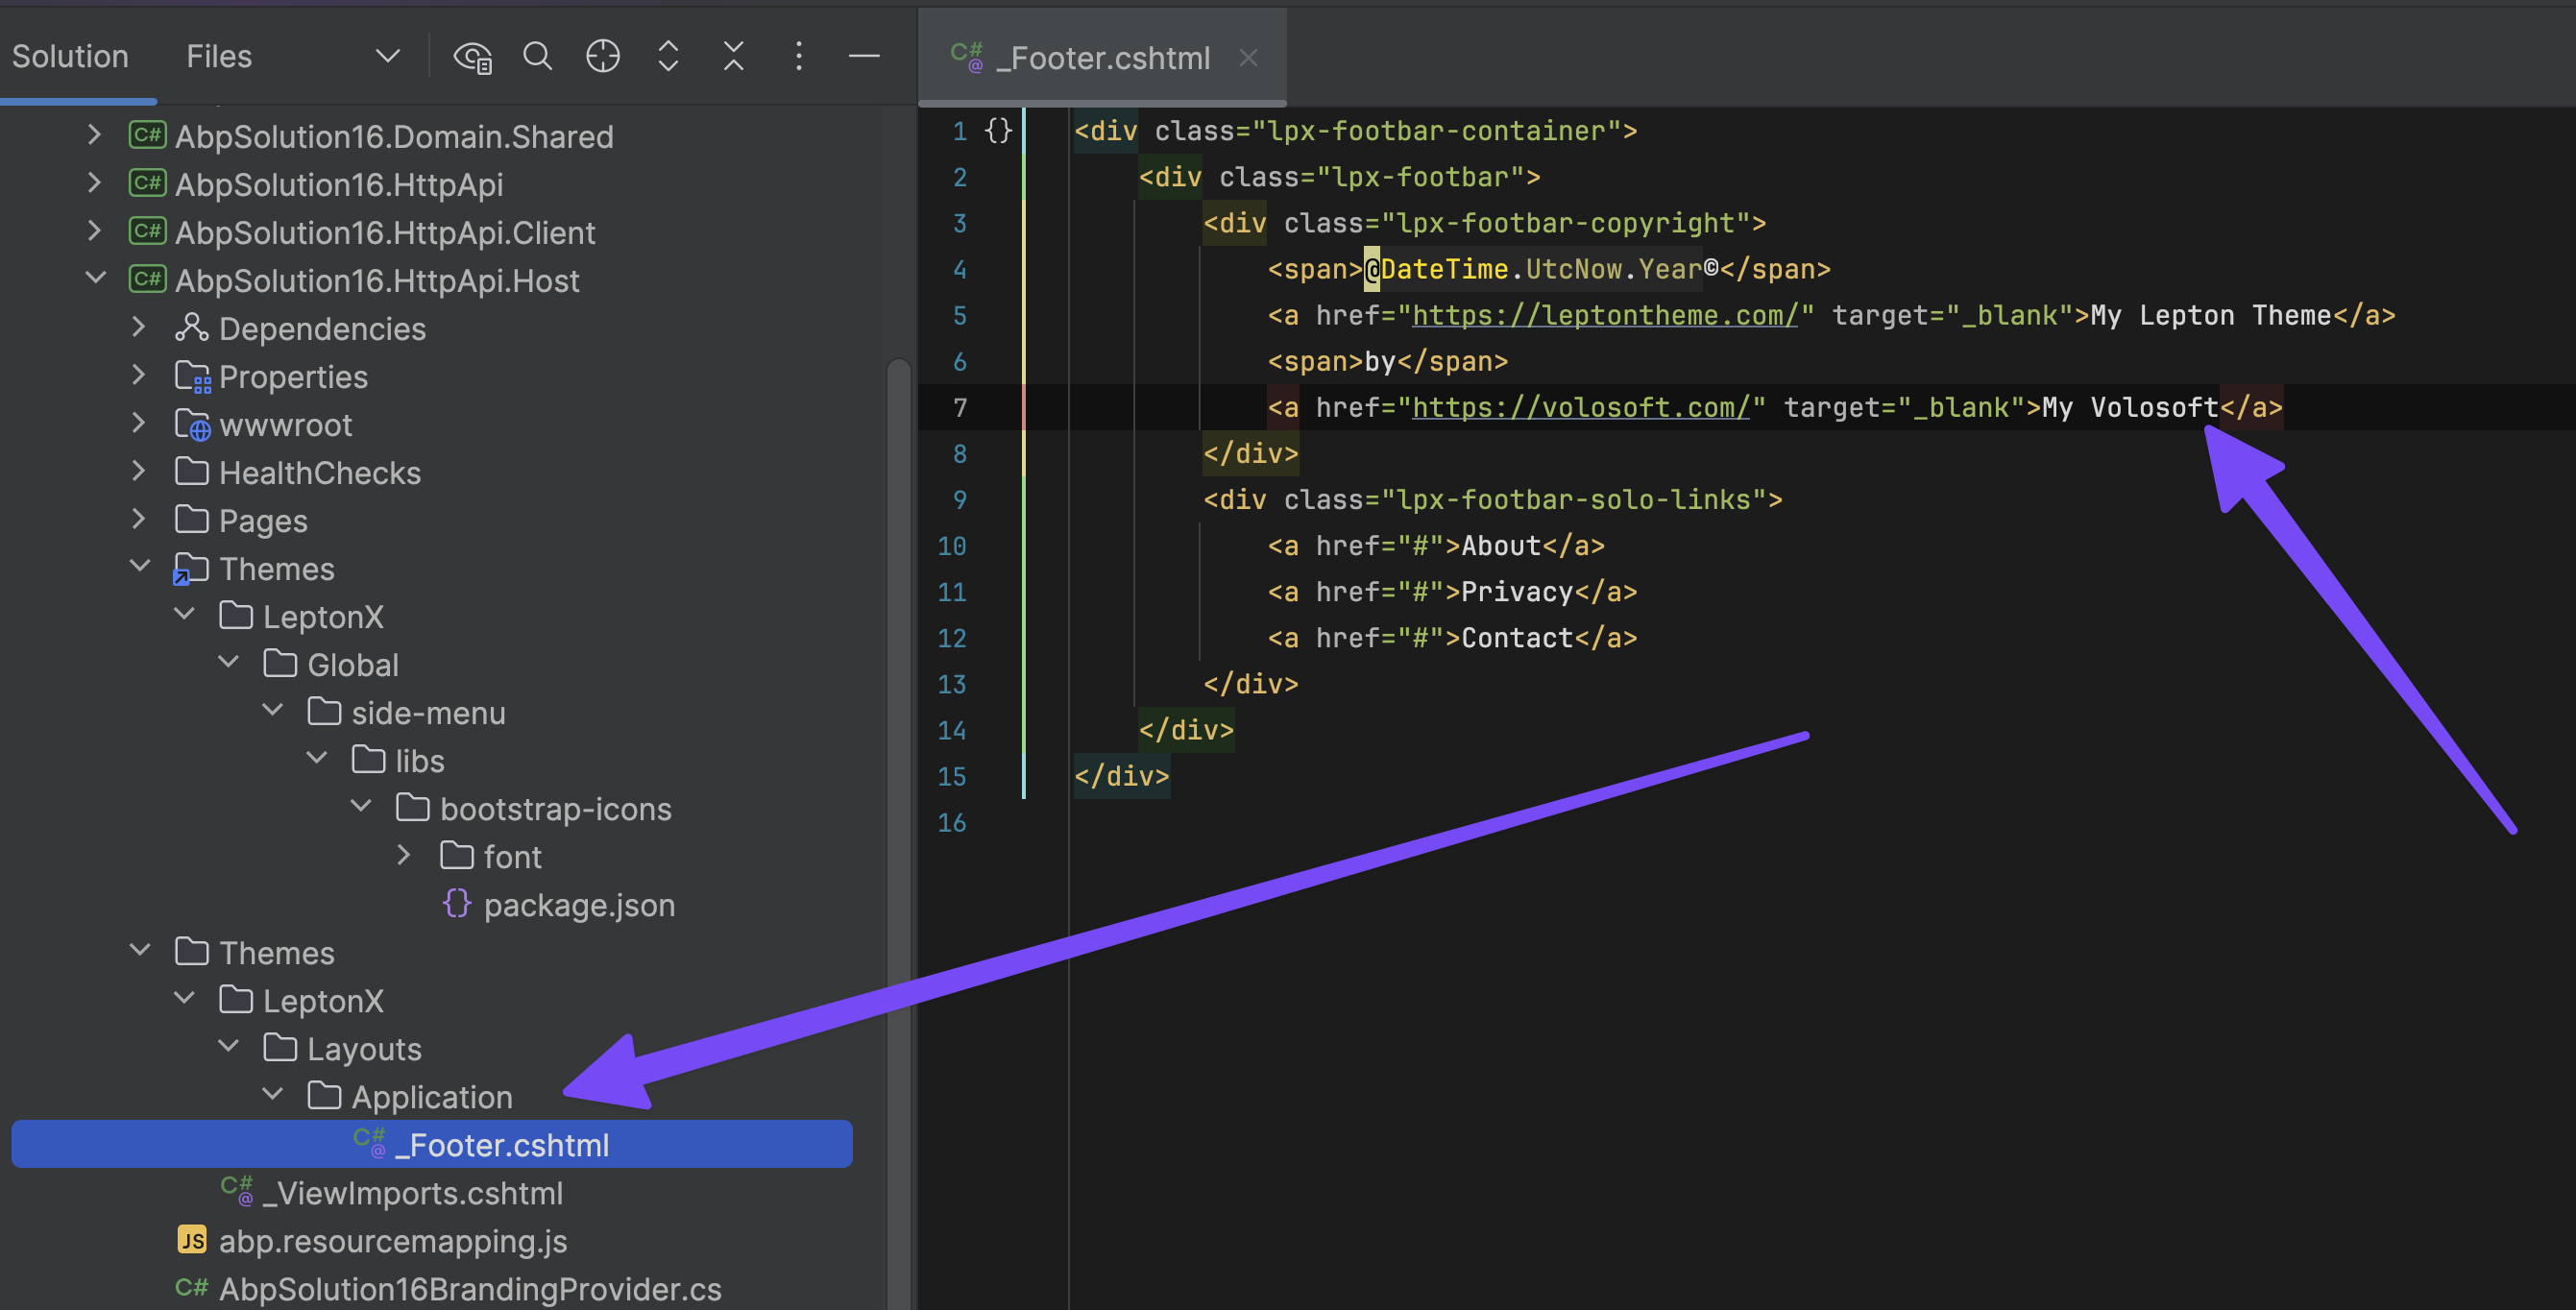The height and width of the screenshot is (1310, 2576).
Task: Click the leptontheme.com link in the code
Action: point(1604,316)
